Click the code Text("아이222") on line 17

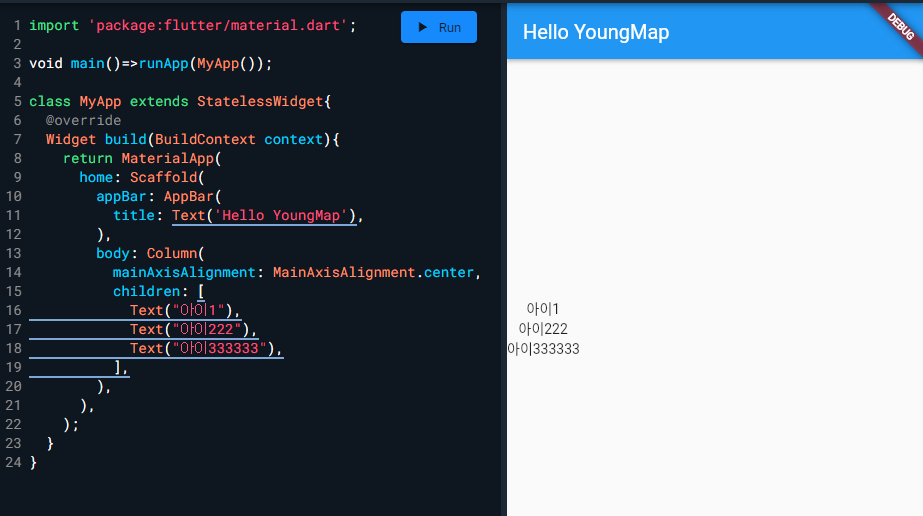[x=190, y=329]
